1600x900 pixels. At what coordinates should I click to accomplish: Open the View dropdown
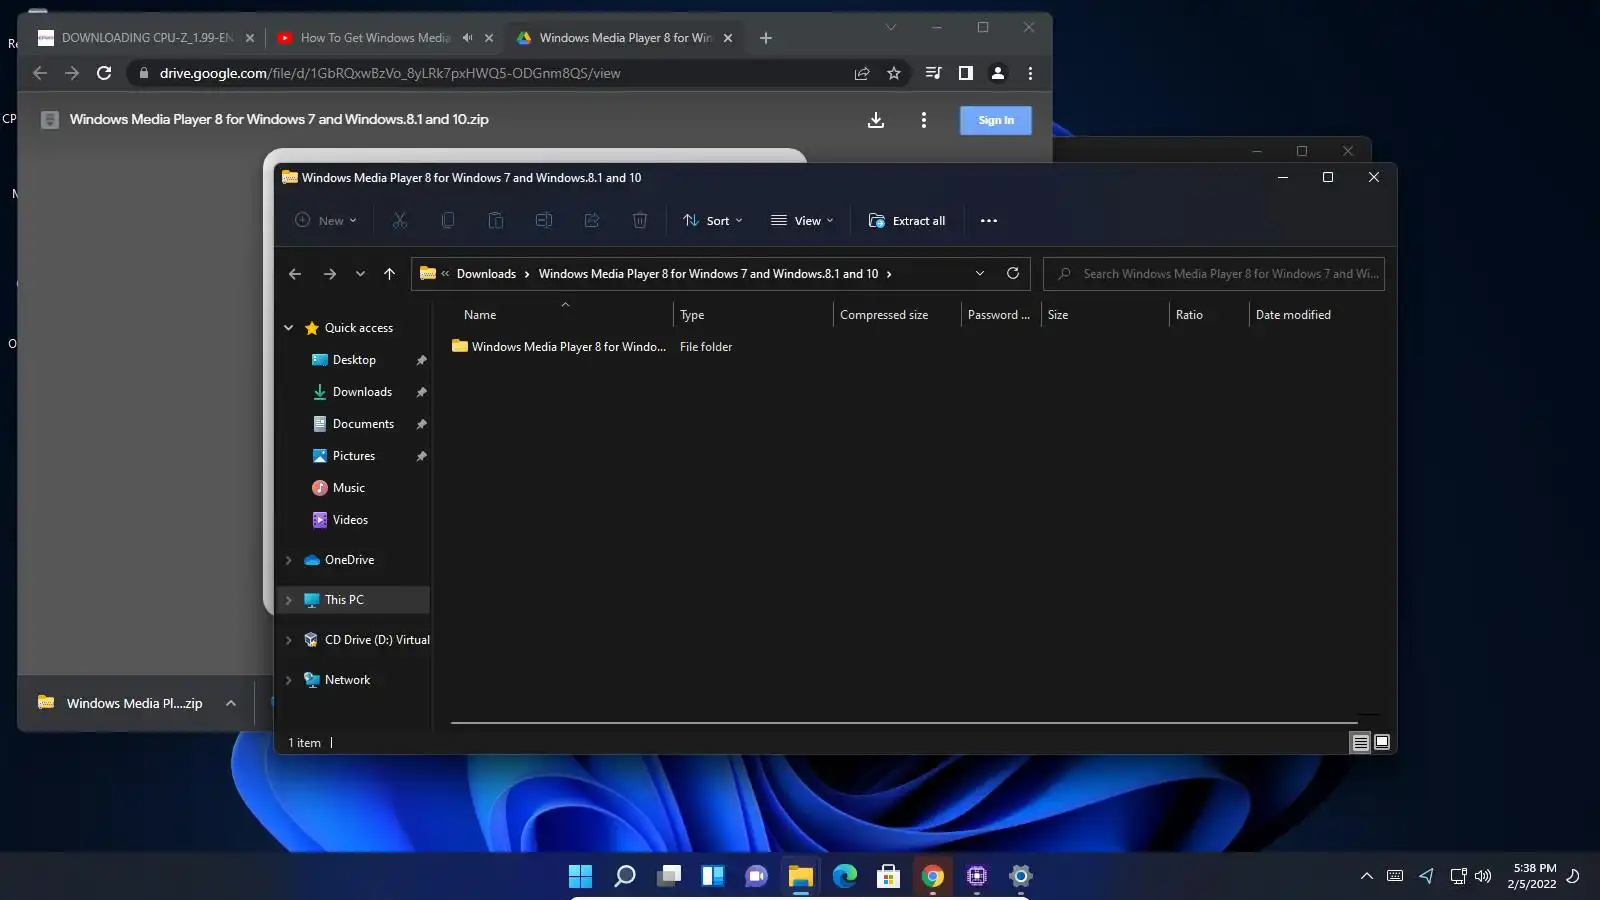point(802,221)
